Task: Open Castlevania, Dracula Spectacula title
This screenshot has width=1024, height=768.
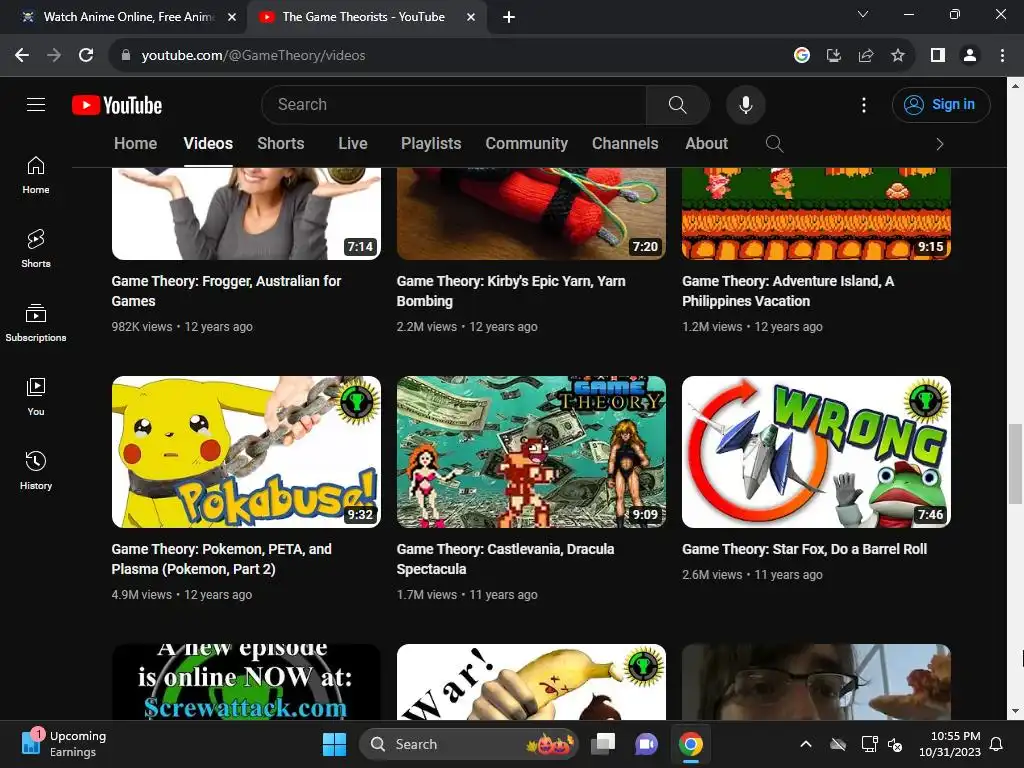Action: coord(505,559)
